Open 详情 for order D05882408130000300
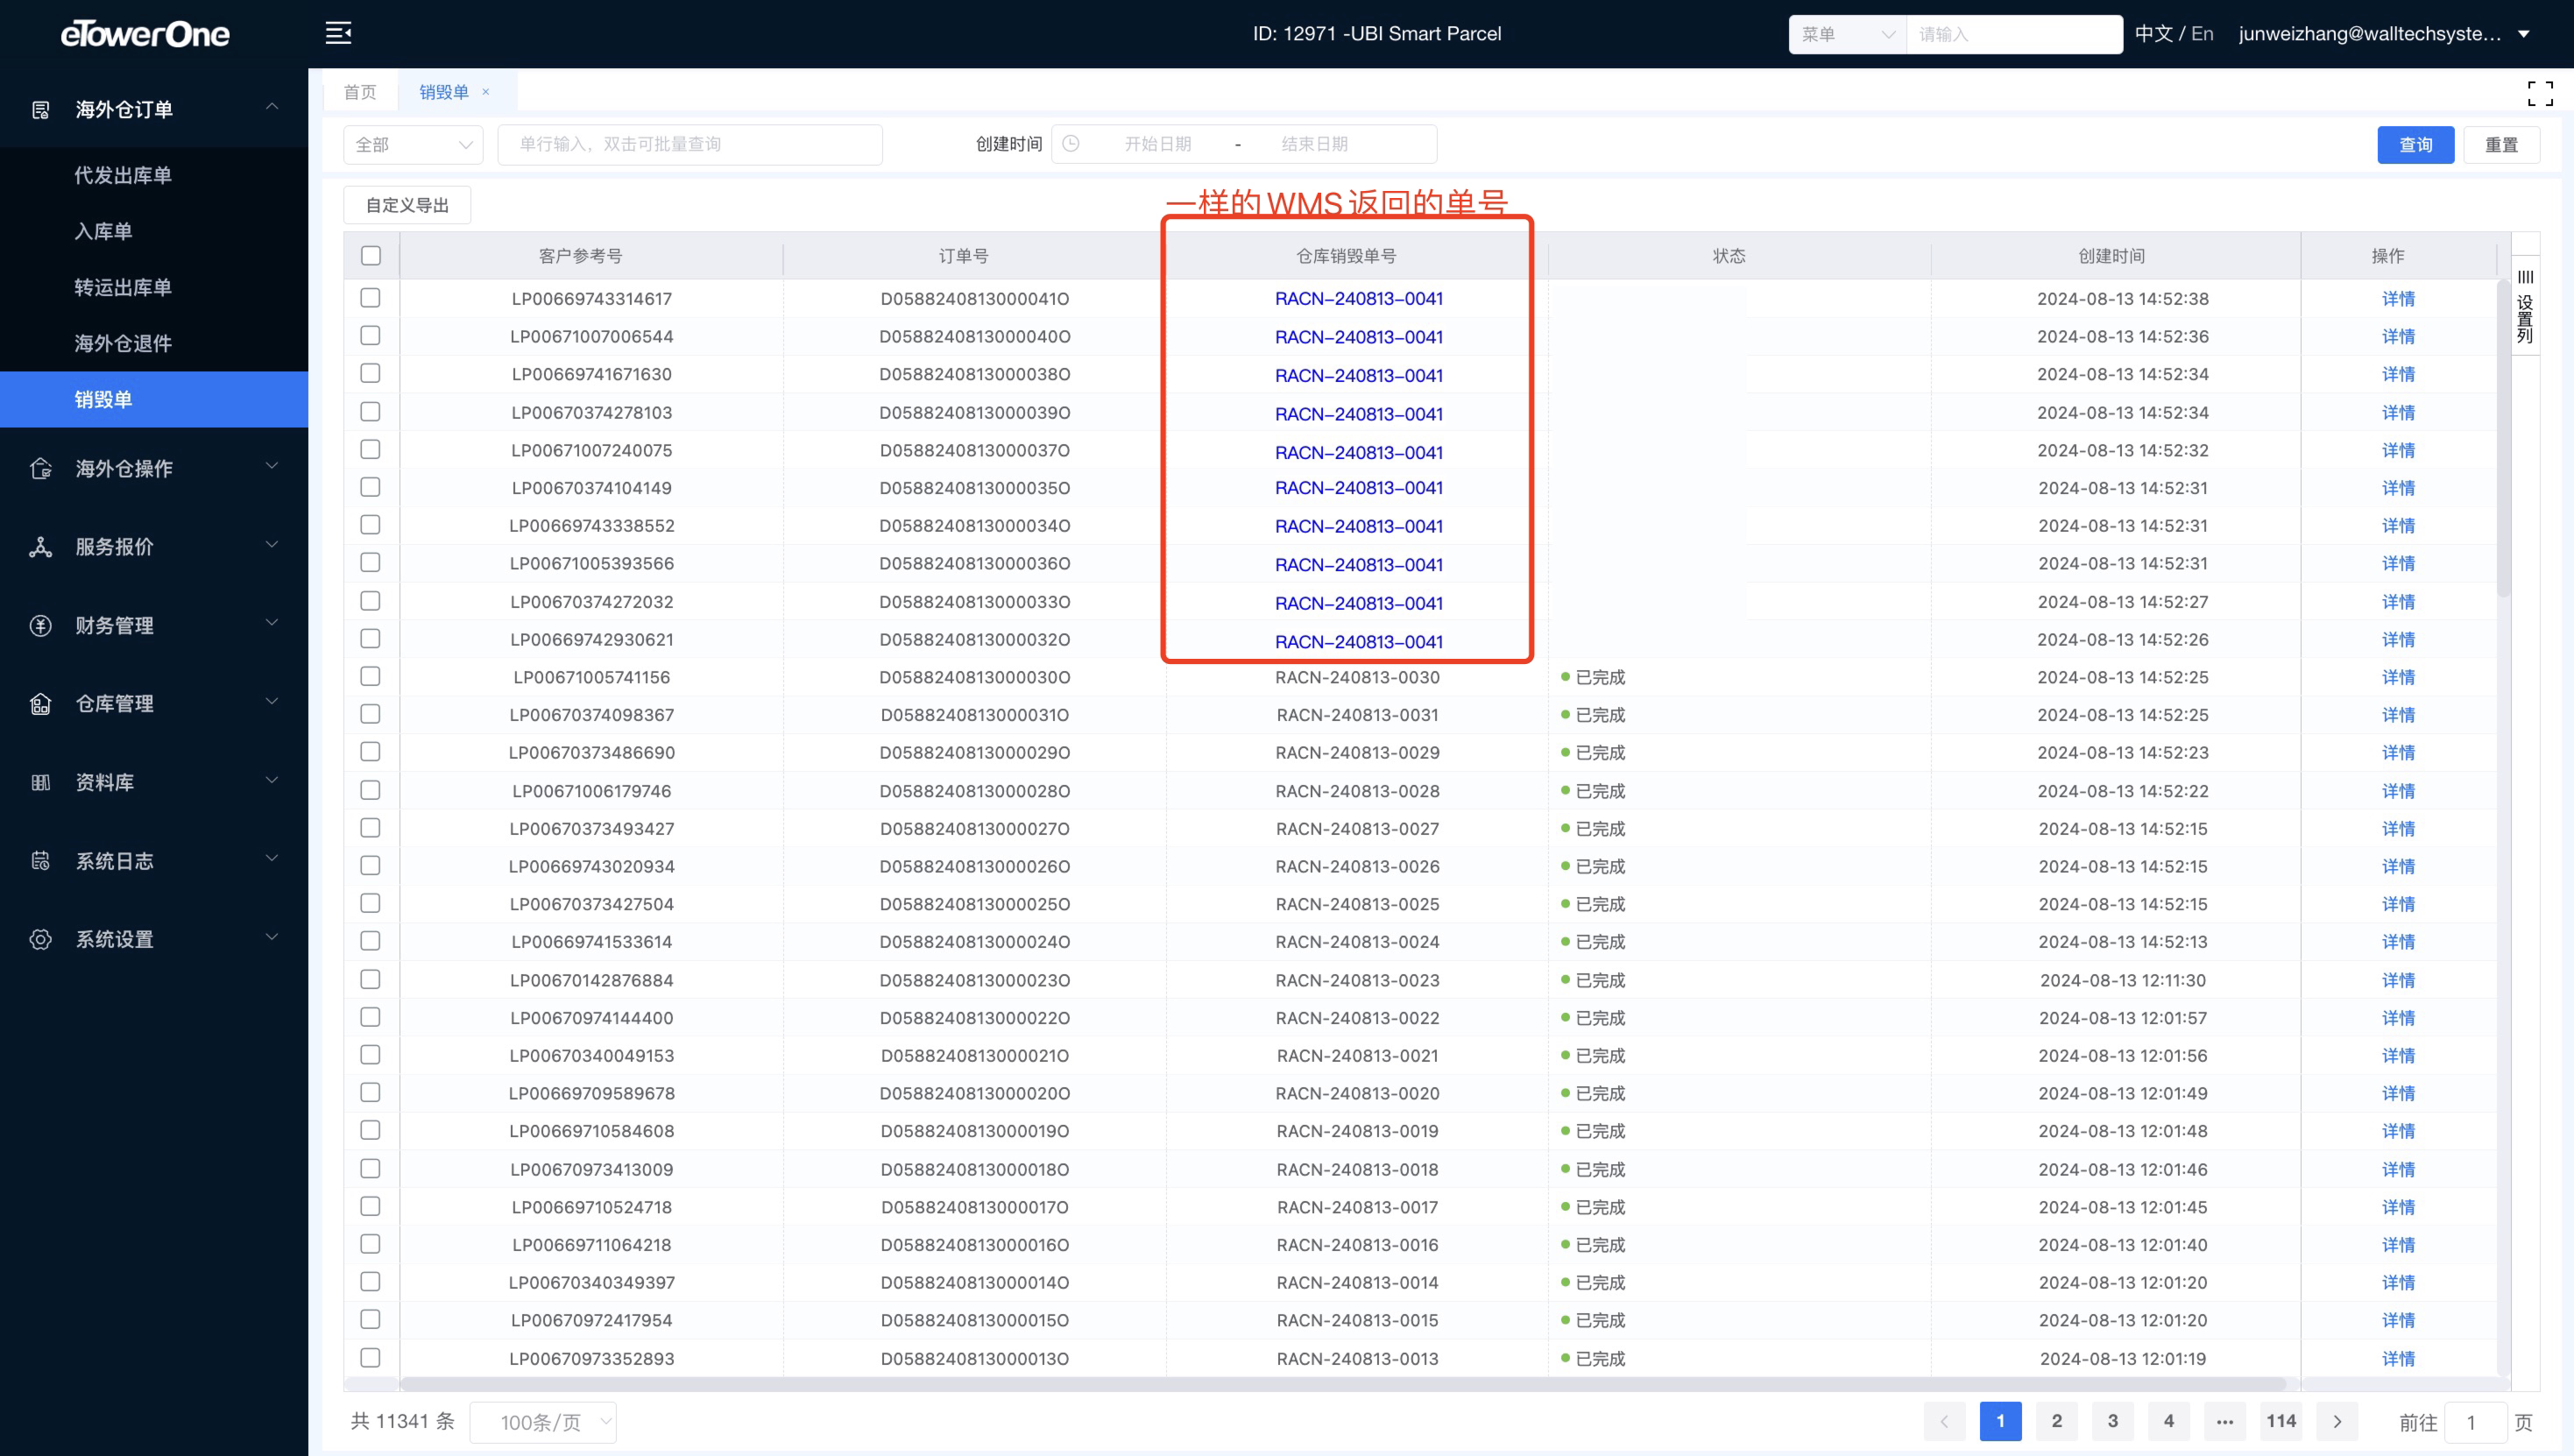The width and height of the screenshot is (2574, 1456). tap(2397, 677)
